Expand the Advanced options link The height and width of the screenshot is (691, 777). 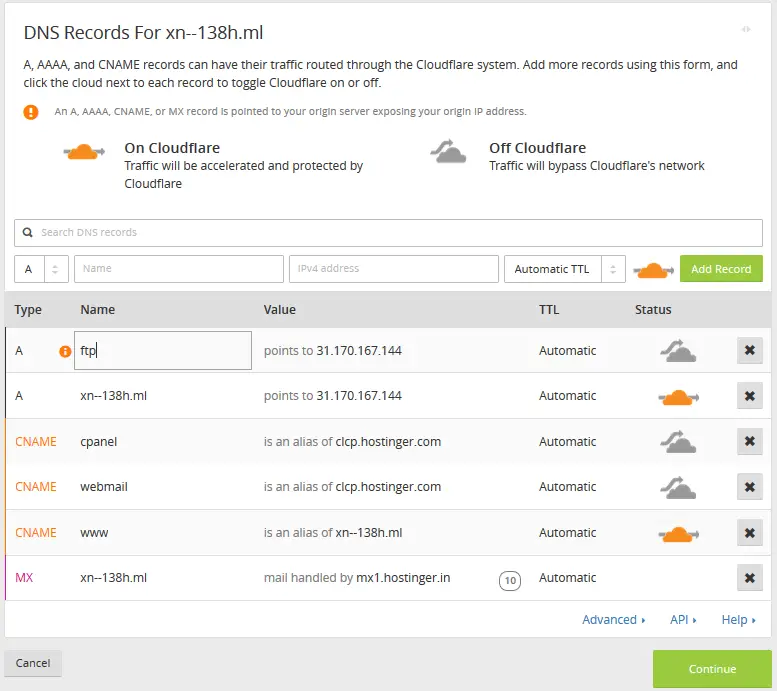(x=613, y=620)
